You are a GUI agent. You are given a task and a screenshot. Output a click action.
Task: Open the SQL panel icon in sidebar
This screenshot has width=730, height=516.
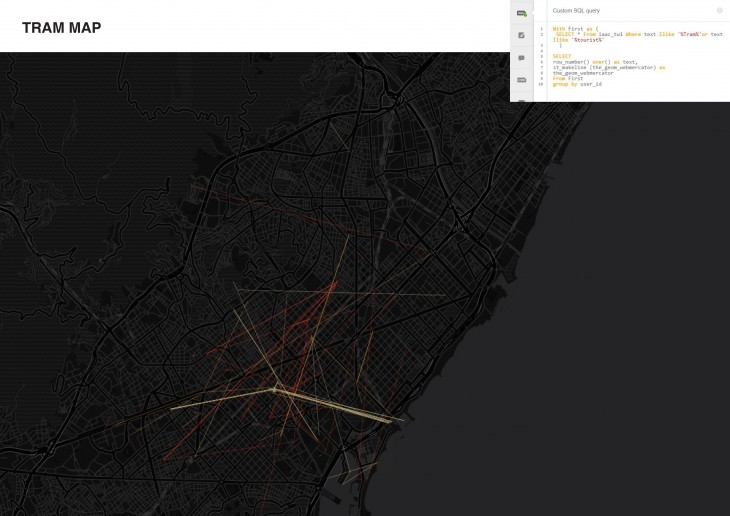[521, 13]
